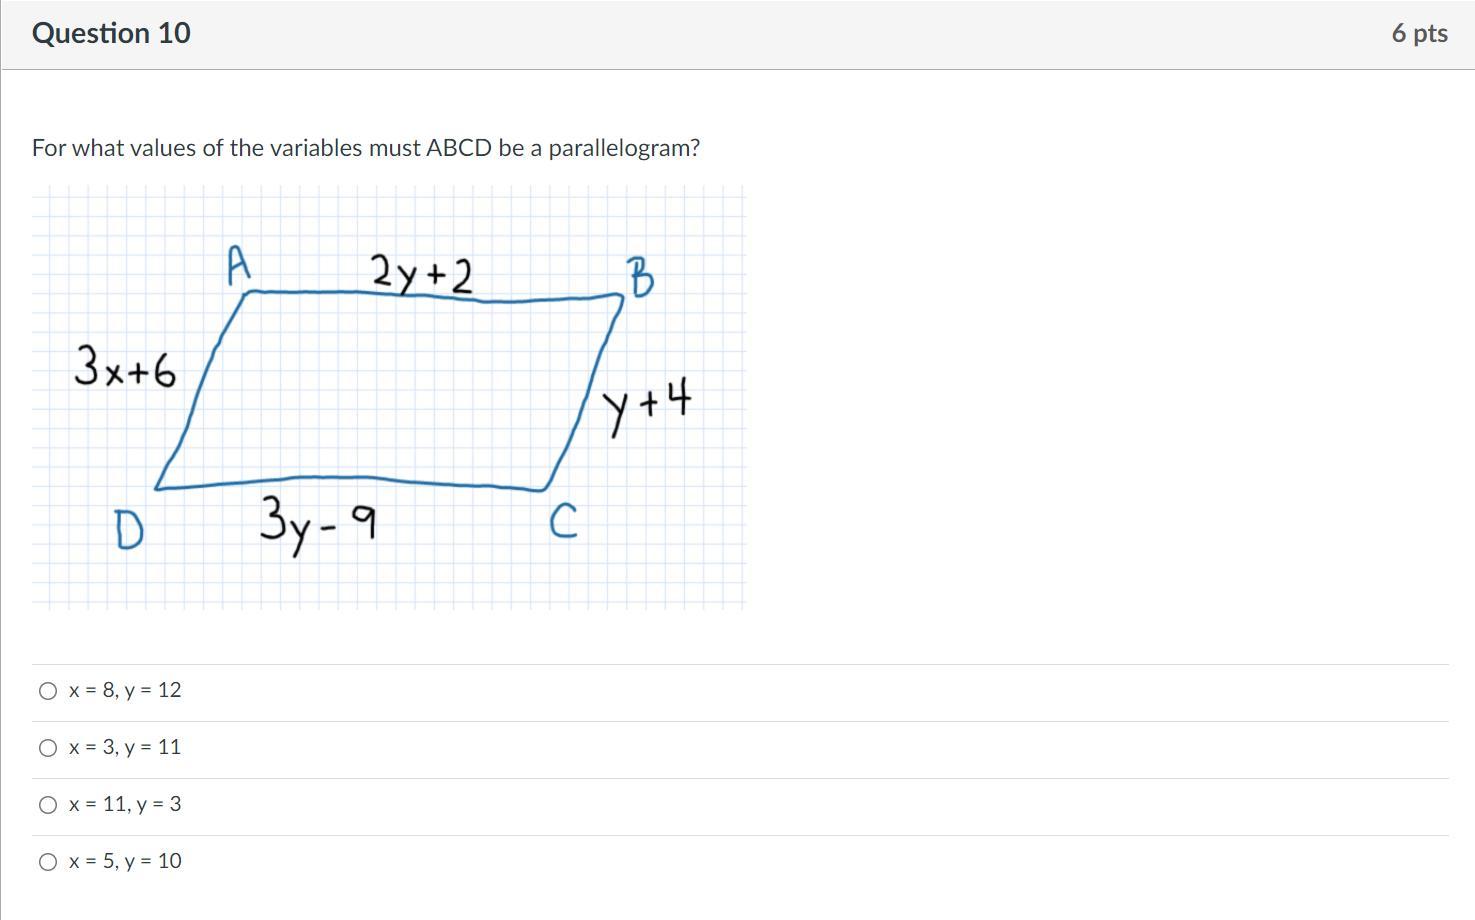Click the 'y+4' right side label
The image size is (1475, 920).
(x=646, y=405)
